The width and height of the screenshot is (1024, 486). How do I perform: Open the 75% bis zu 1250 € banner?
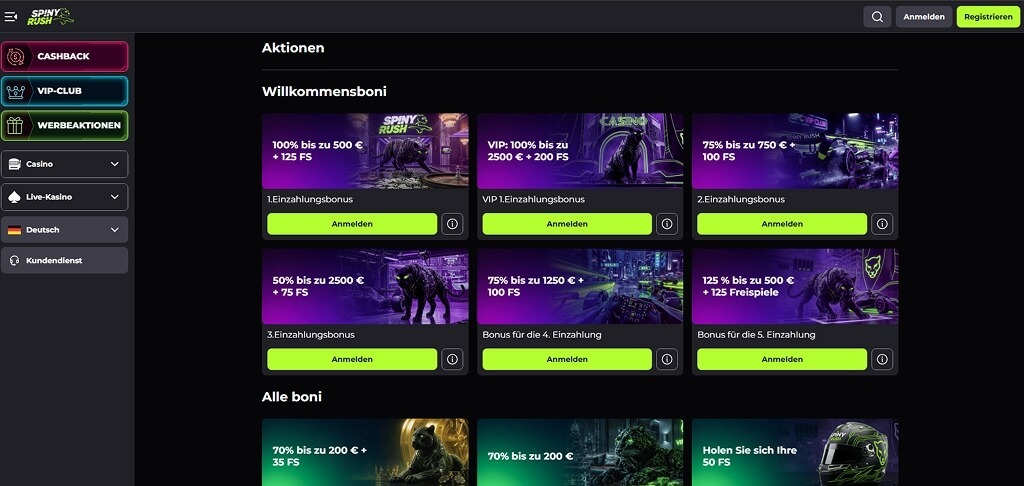tap(580, 287)
